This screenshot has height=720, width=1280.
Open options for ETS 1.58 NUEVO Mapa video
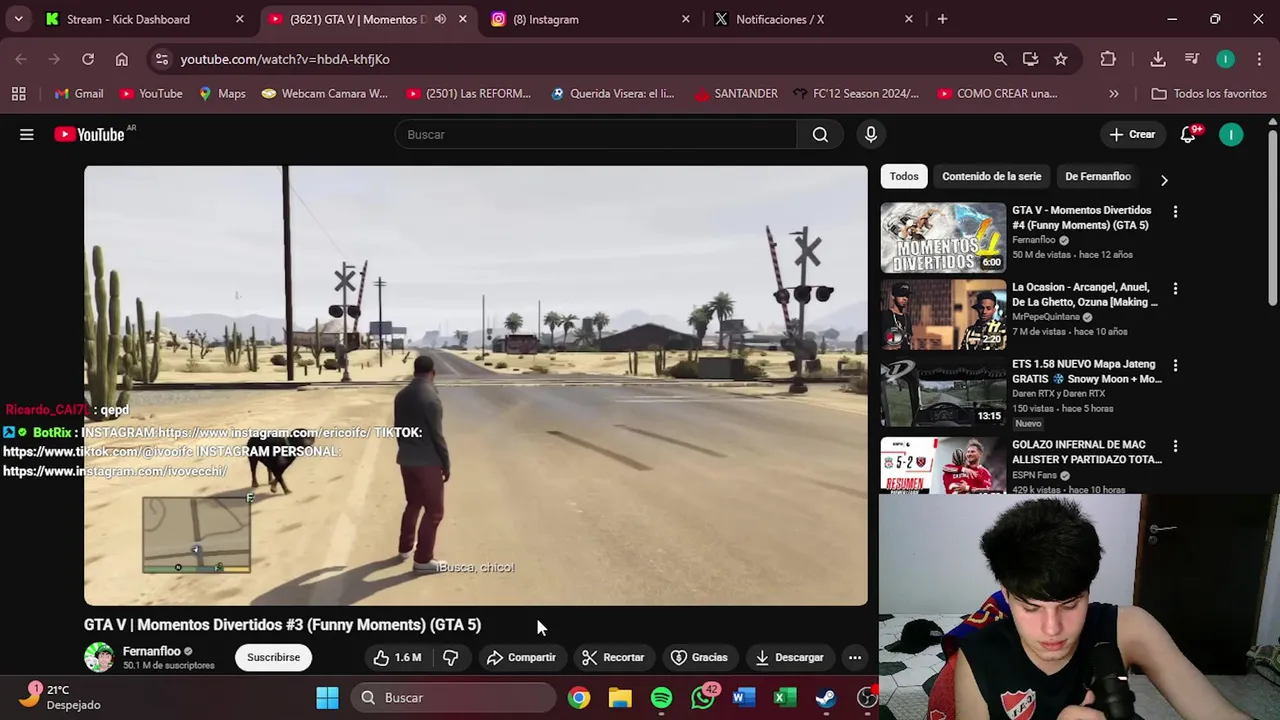(1175, 366)
